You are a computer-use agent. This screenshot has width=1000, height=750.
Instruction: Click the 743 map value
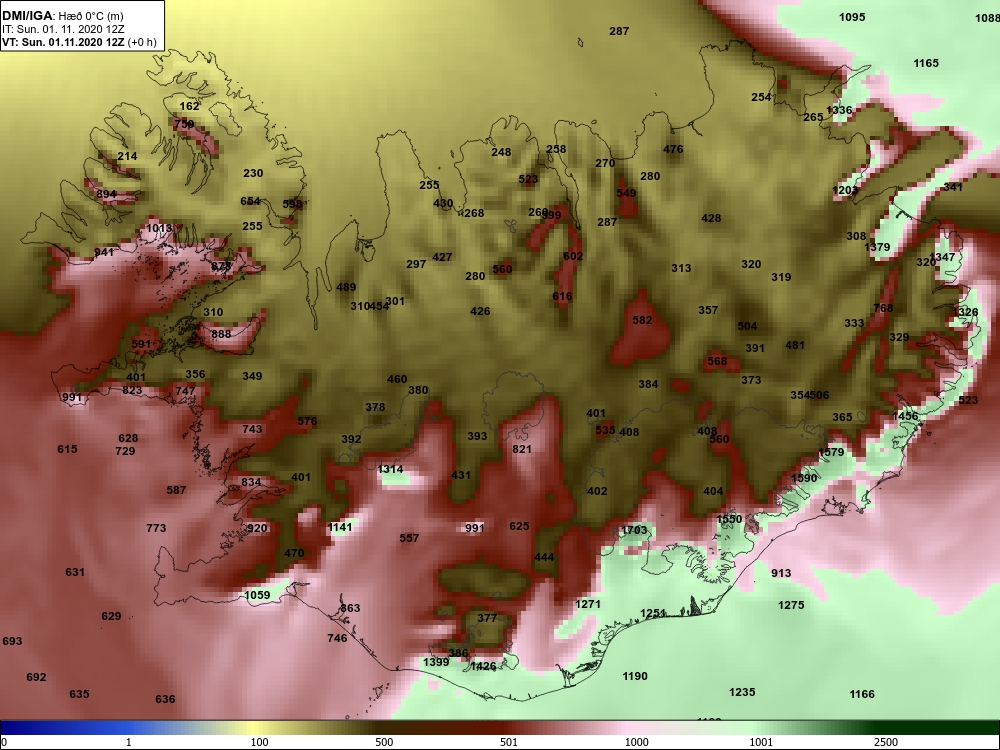pos(252,429)
